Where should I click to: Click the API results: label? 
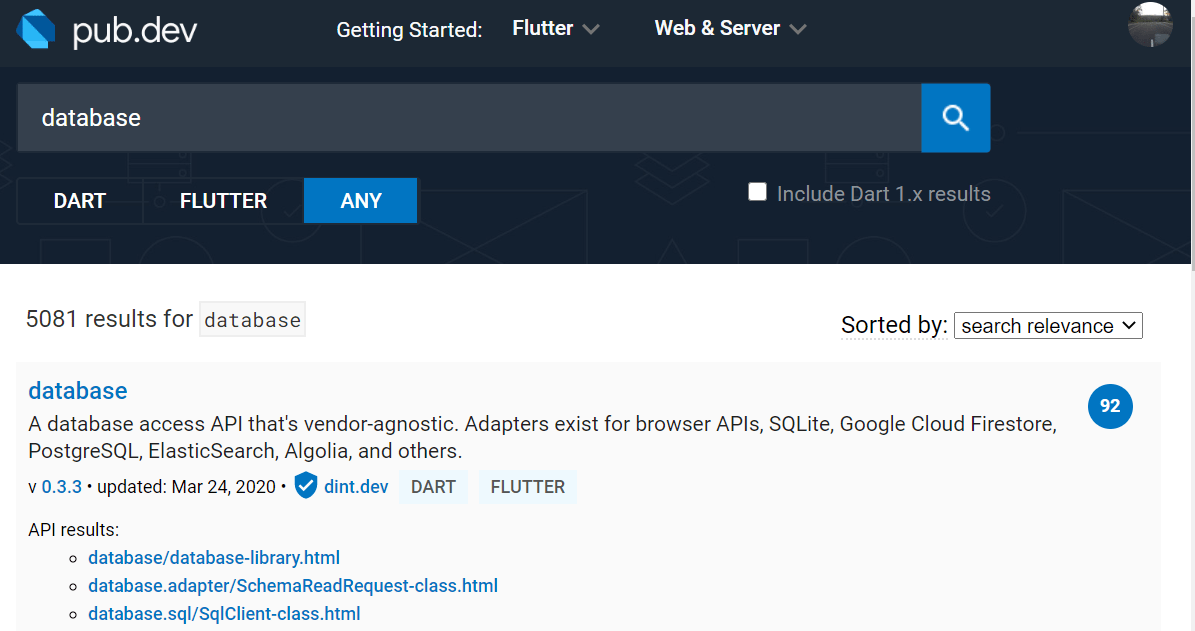point(74,530)
